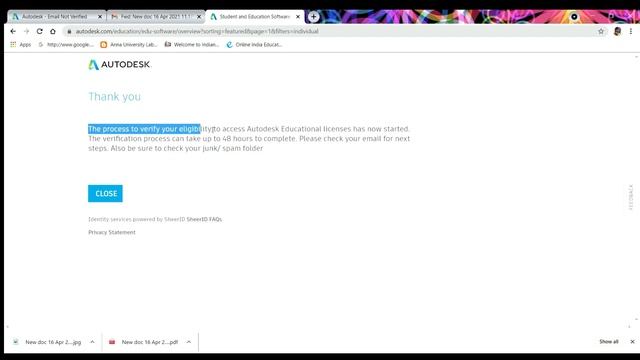Reload the current page
This screenshot has width=640, height=360.
tap(40, 31)
